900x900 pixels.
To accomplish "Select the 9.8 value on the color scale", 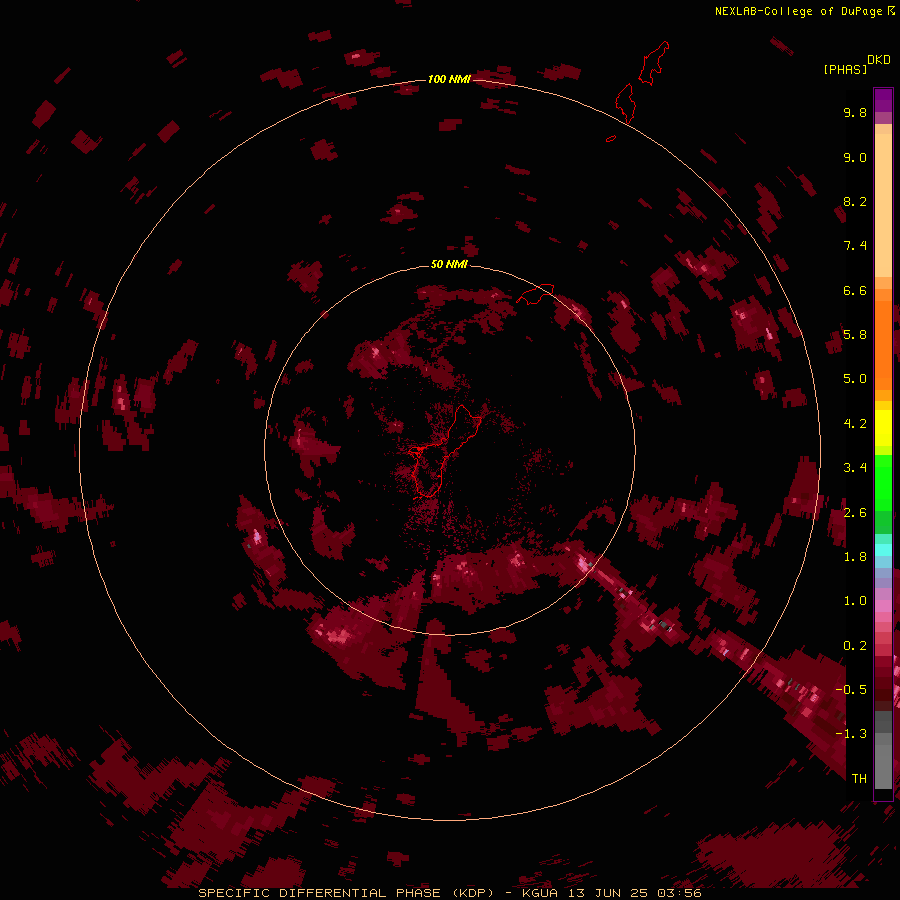I will click(x=855, y=112).
